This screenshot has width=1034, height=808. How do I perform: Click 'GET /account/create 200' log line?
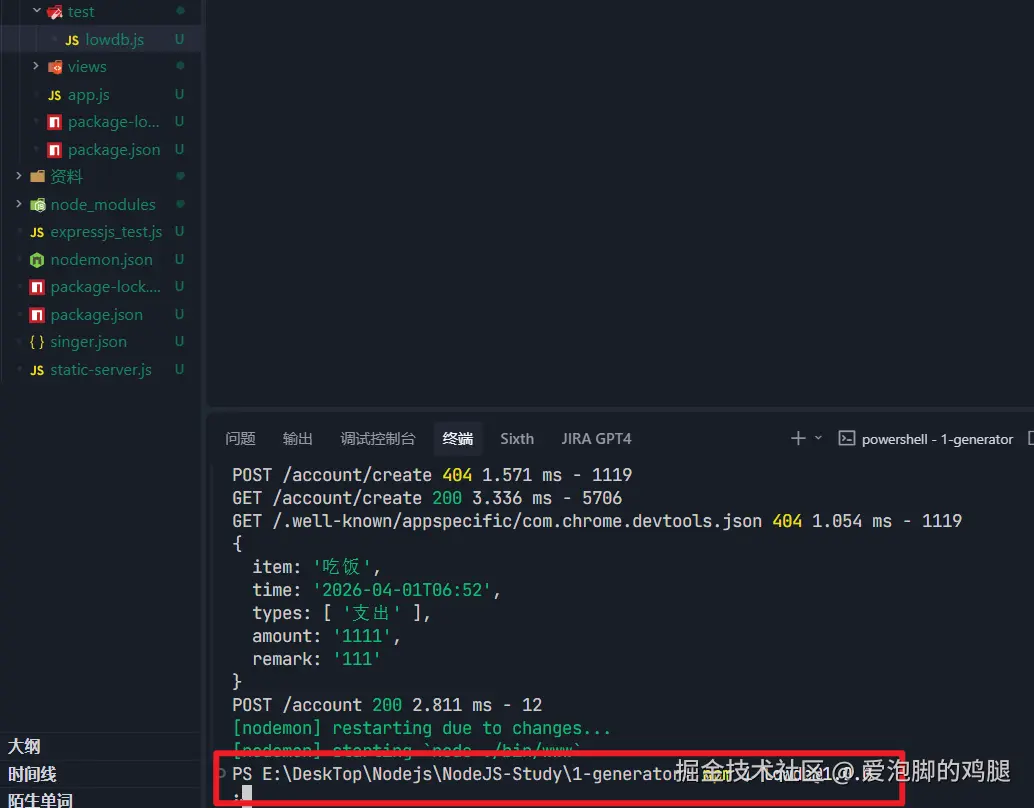[427, 498]
